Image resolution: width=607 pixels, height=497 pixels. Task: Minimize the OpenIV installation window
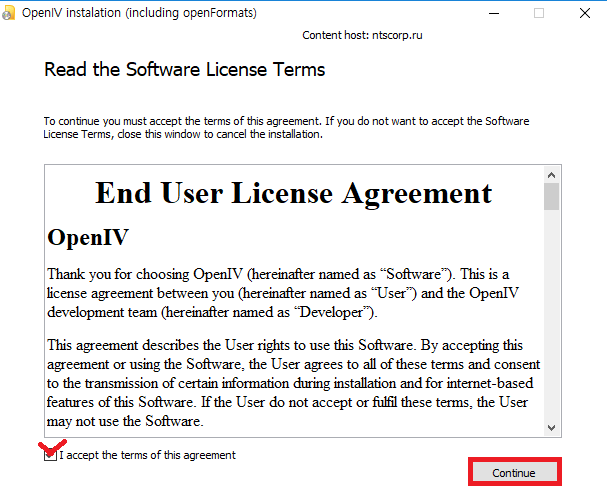tap(494, 13)
